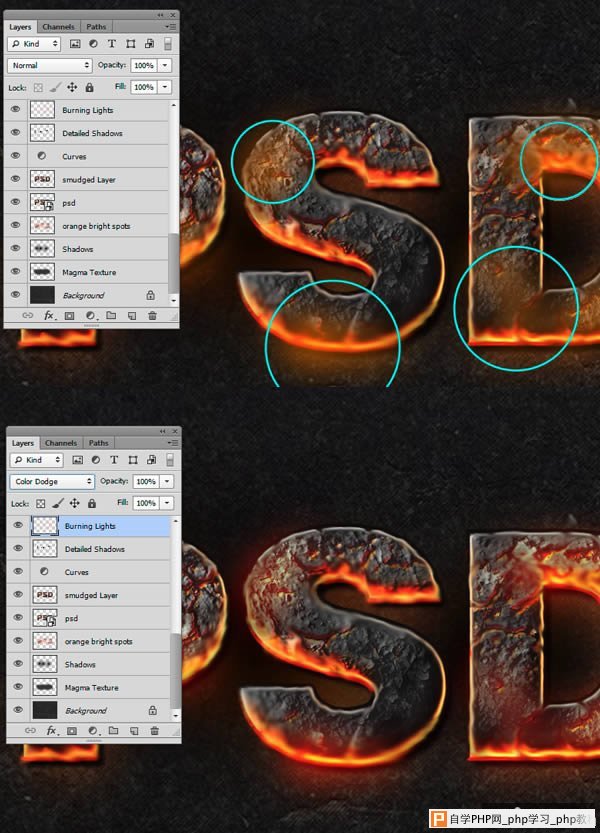The image size is (600, 833).
Task: Select Layers tab in the Normal-mode panel
Action: click(x=20, y=27)
